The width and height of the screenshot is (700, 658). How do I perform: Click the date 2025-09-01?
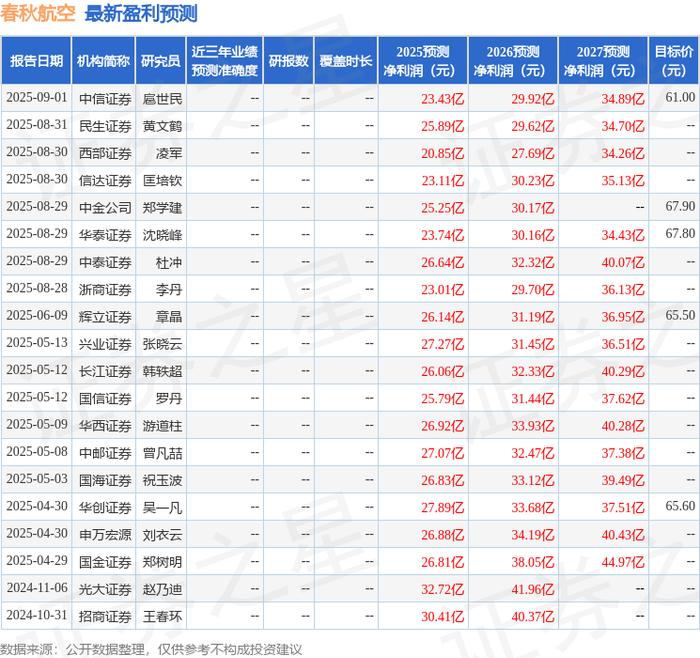click(x=37, y=98)
